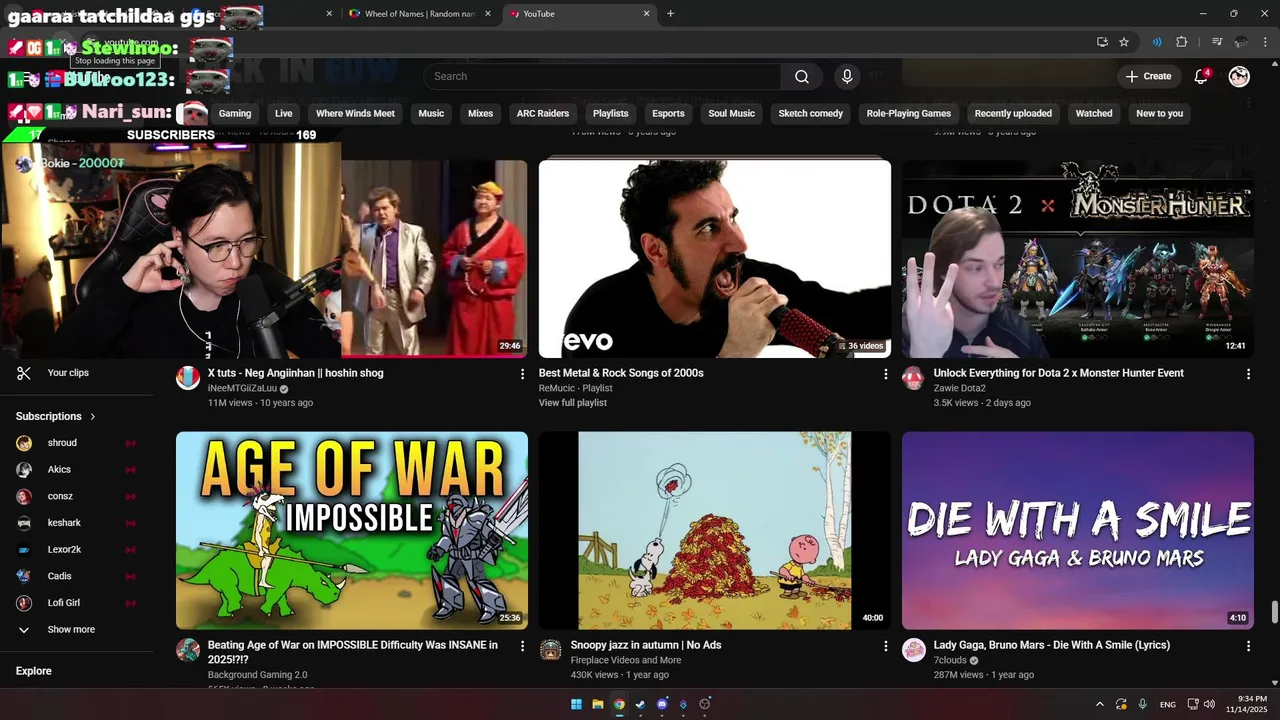Viewport: 1280px width, 720px height.
Task: Open more options for Die With A Smile video
Action: coord(1248,646)
